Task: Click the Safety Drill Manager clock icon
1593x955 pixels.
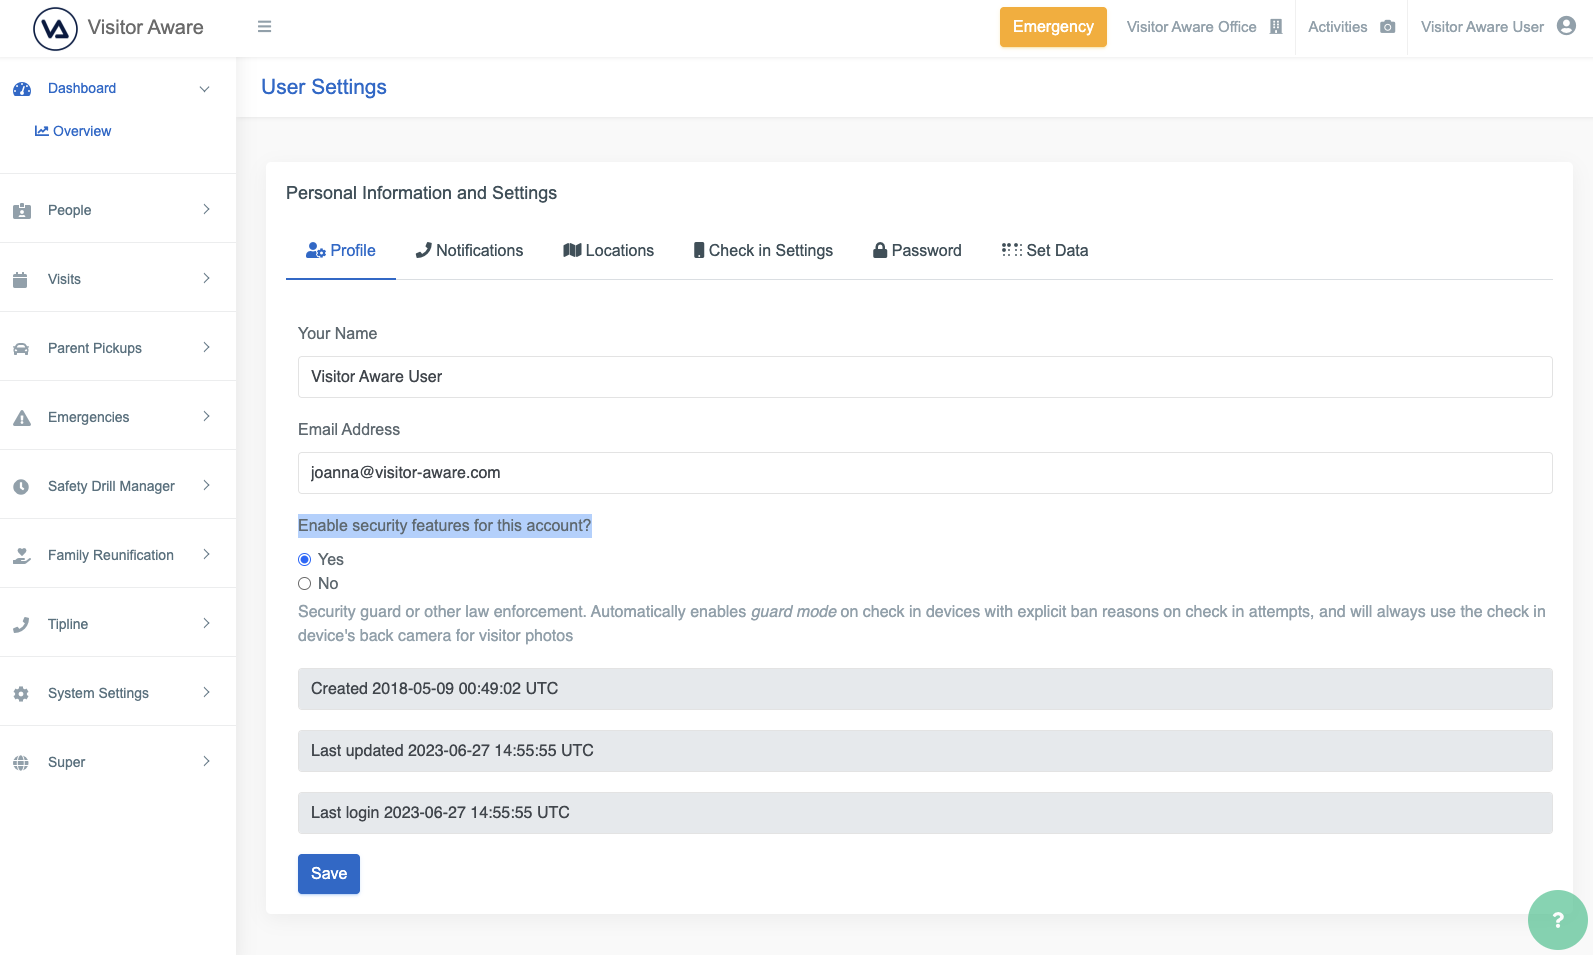Action: pyautogui.click(x=21, y=487)
